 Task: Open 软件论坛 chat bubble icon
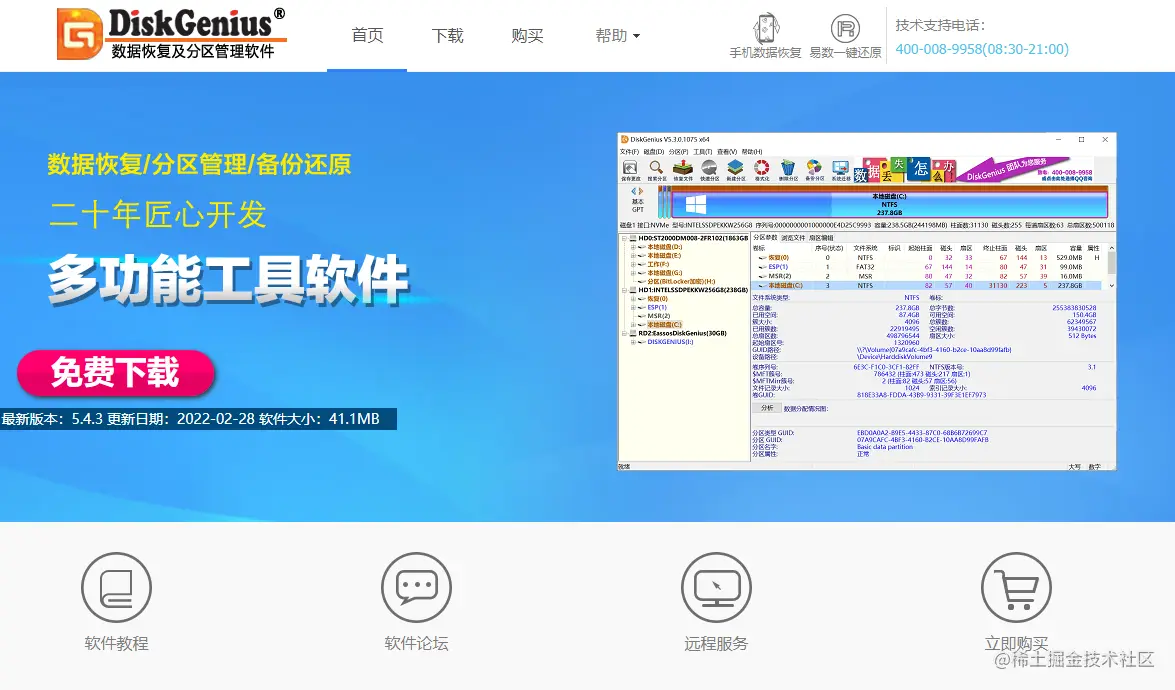(416, 587)
